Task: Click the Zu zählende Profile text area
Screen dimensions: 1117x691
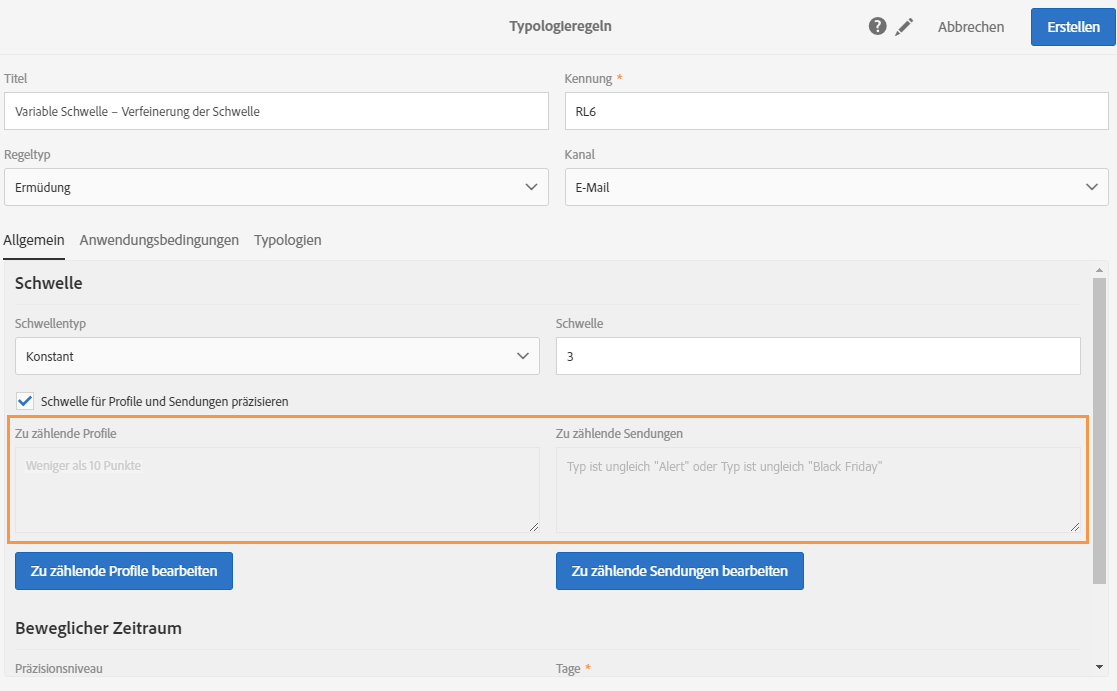Action: 277,489
